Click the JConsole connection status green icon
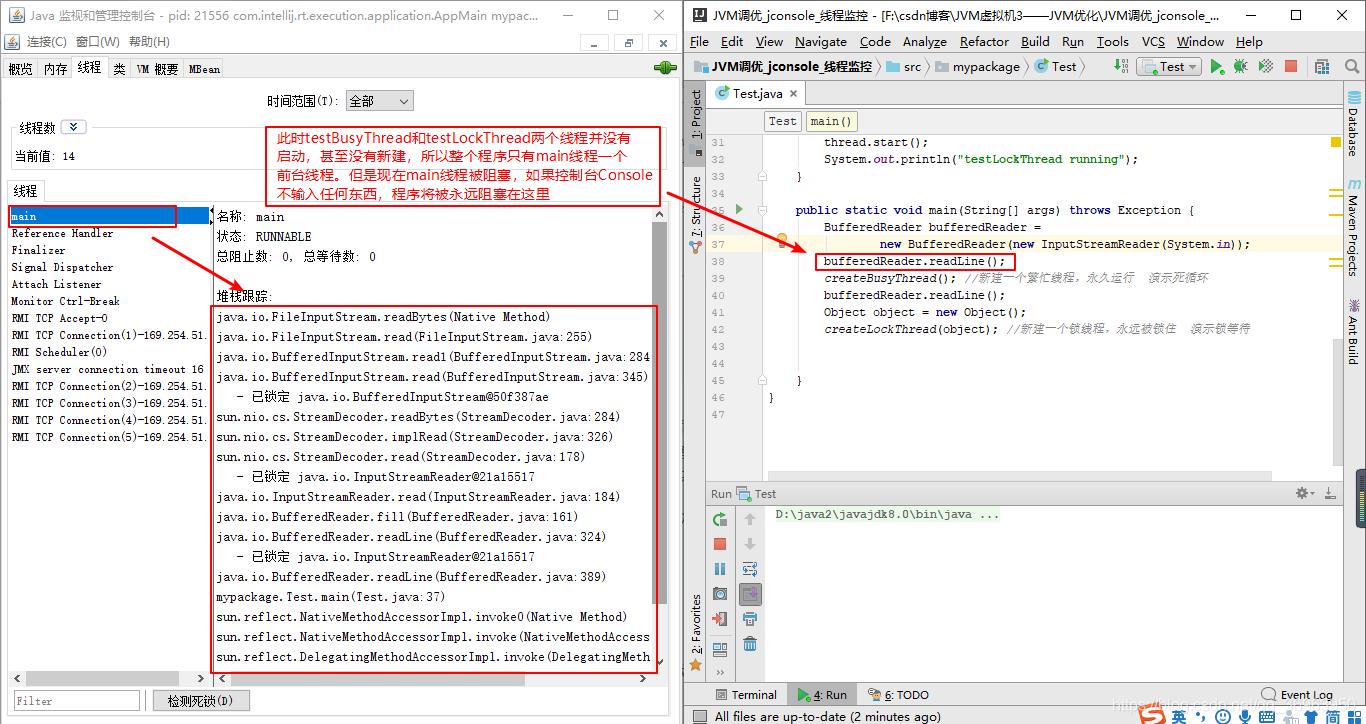The image size is (1366, 724). tap(665, 67)
